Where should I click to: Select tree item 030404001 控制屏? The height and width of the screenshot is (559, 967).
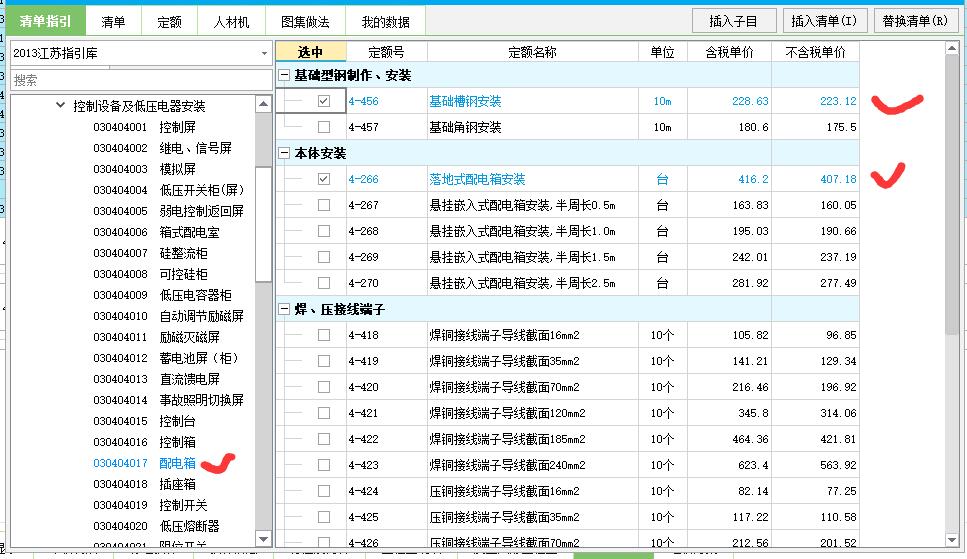click(144, 127)
